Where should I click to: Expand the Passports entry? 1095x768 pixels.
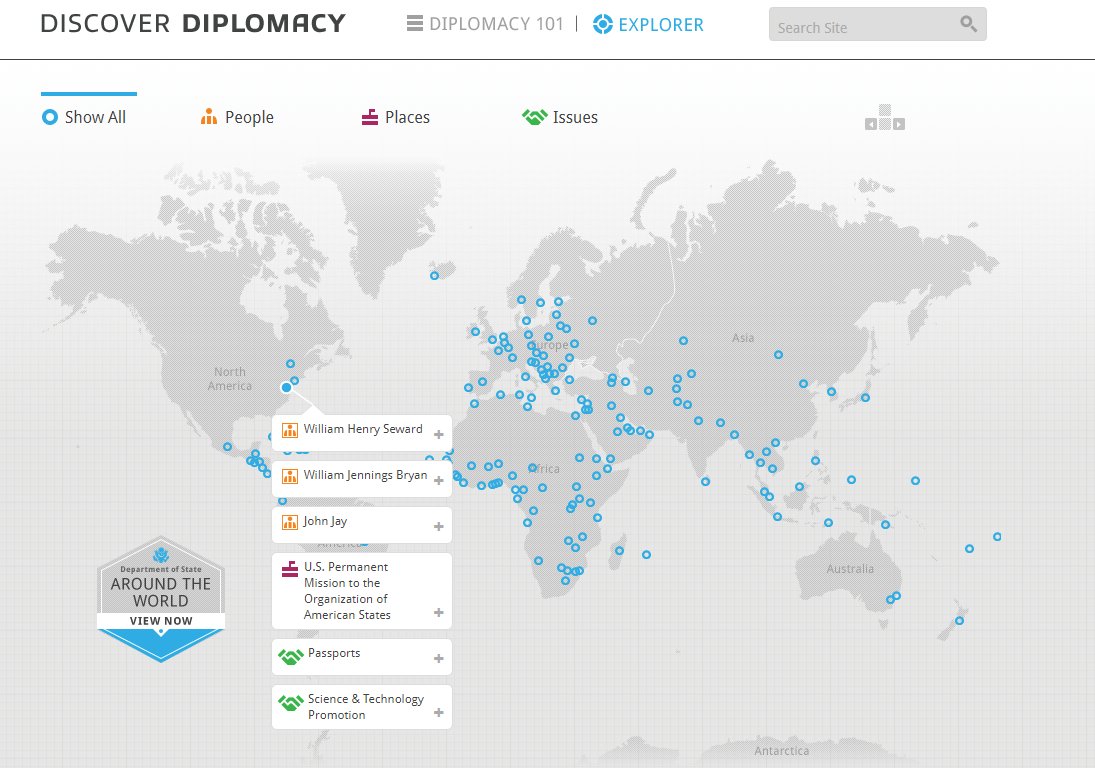pyautogui.click(x=439, y=658)
